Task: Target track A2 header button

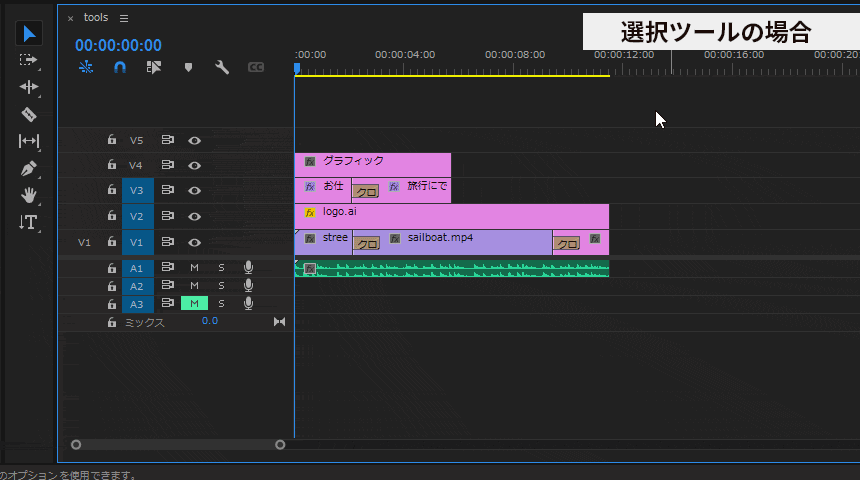Action: (138, 286)
